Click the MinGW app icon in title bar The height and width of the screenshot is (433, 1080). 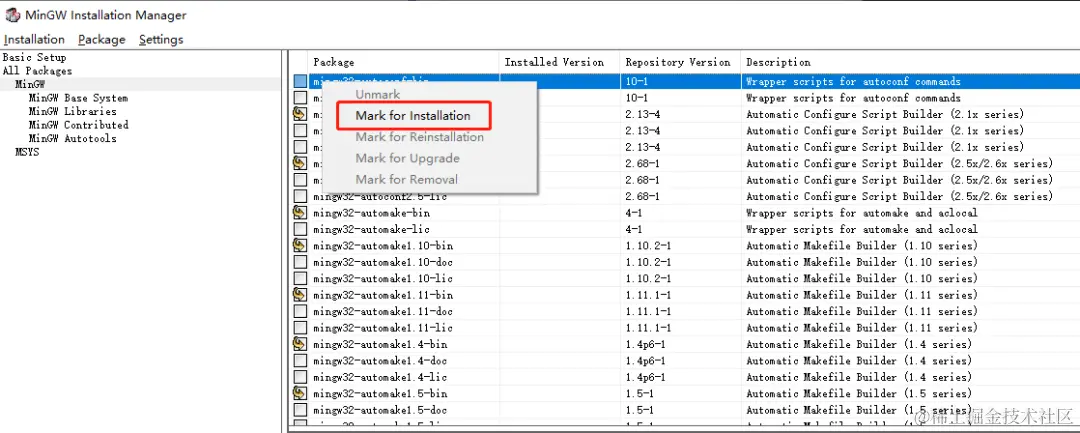[x=12, y=15]
